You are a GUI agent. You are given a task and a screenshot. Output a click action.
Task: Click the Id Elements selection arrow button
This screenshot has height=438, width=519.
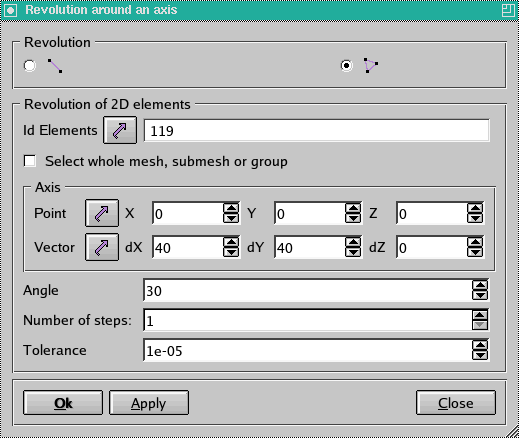click(120, 130)
